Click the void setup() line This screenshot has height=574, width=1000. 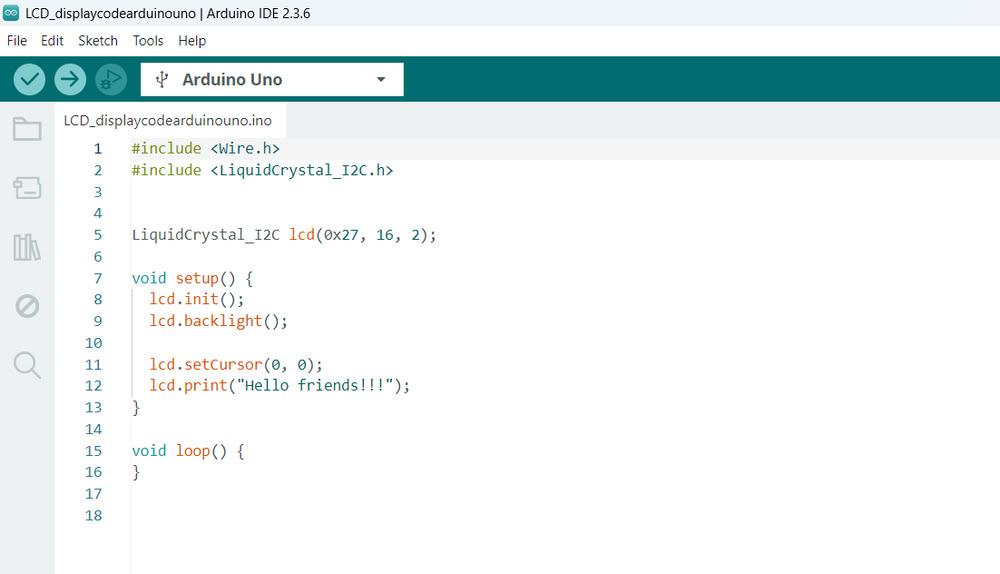point(192,278)
